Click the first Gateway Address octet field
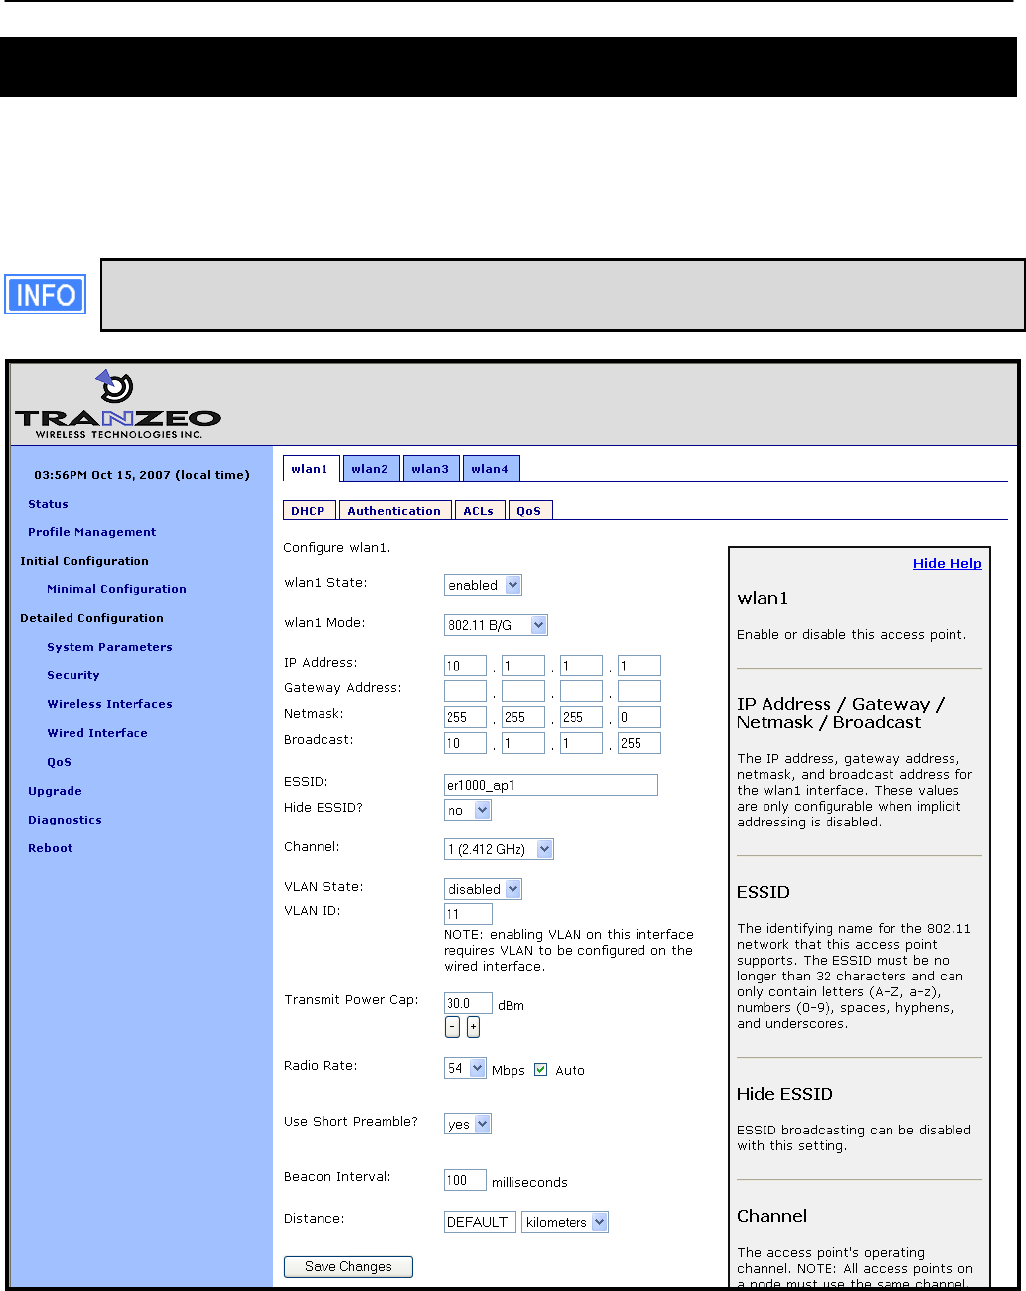The image size is (1026, 1291). pyautogui.click(x=465, y=691)
